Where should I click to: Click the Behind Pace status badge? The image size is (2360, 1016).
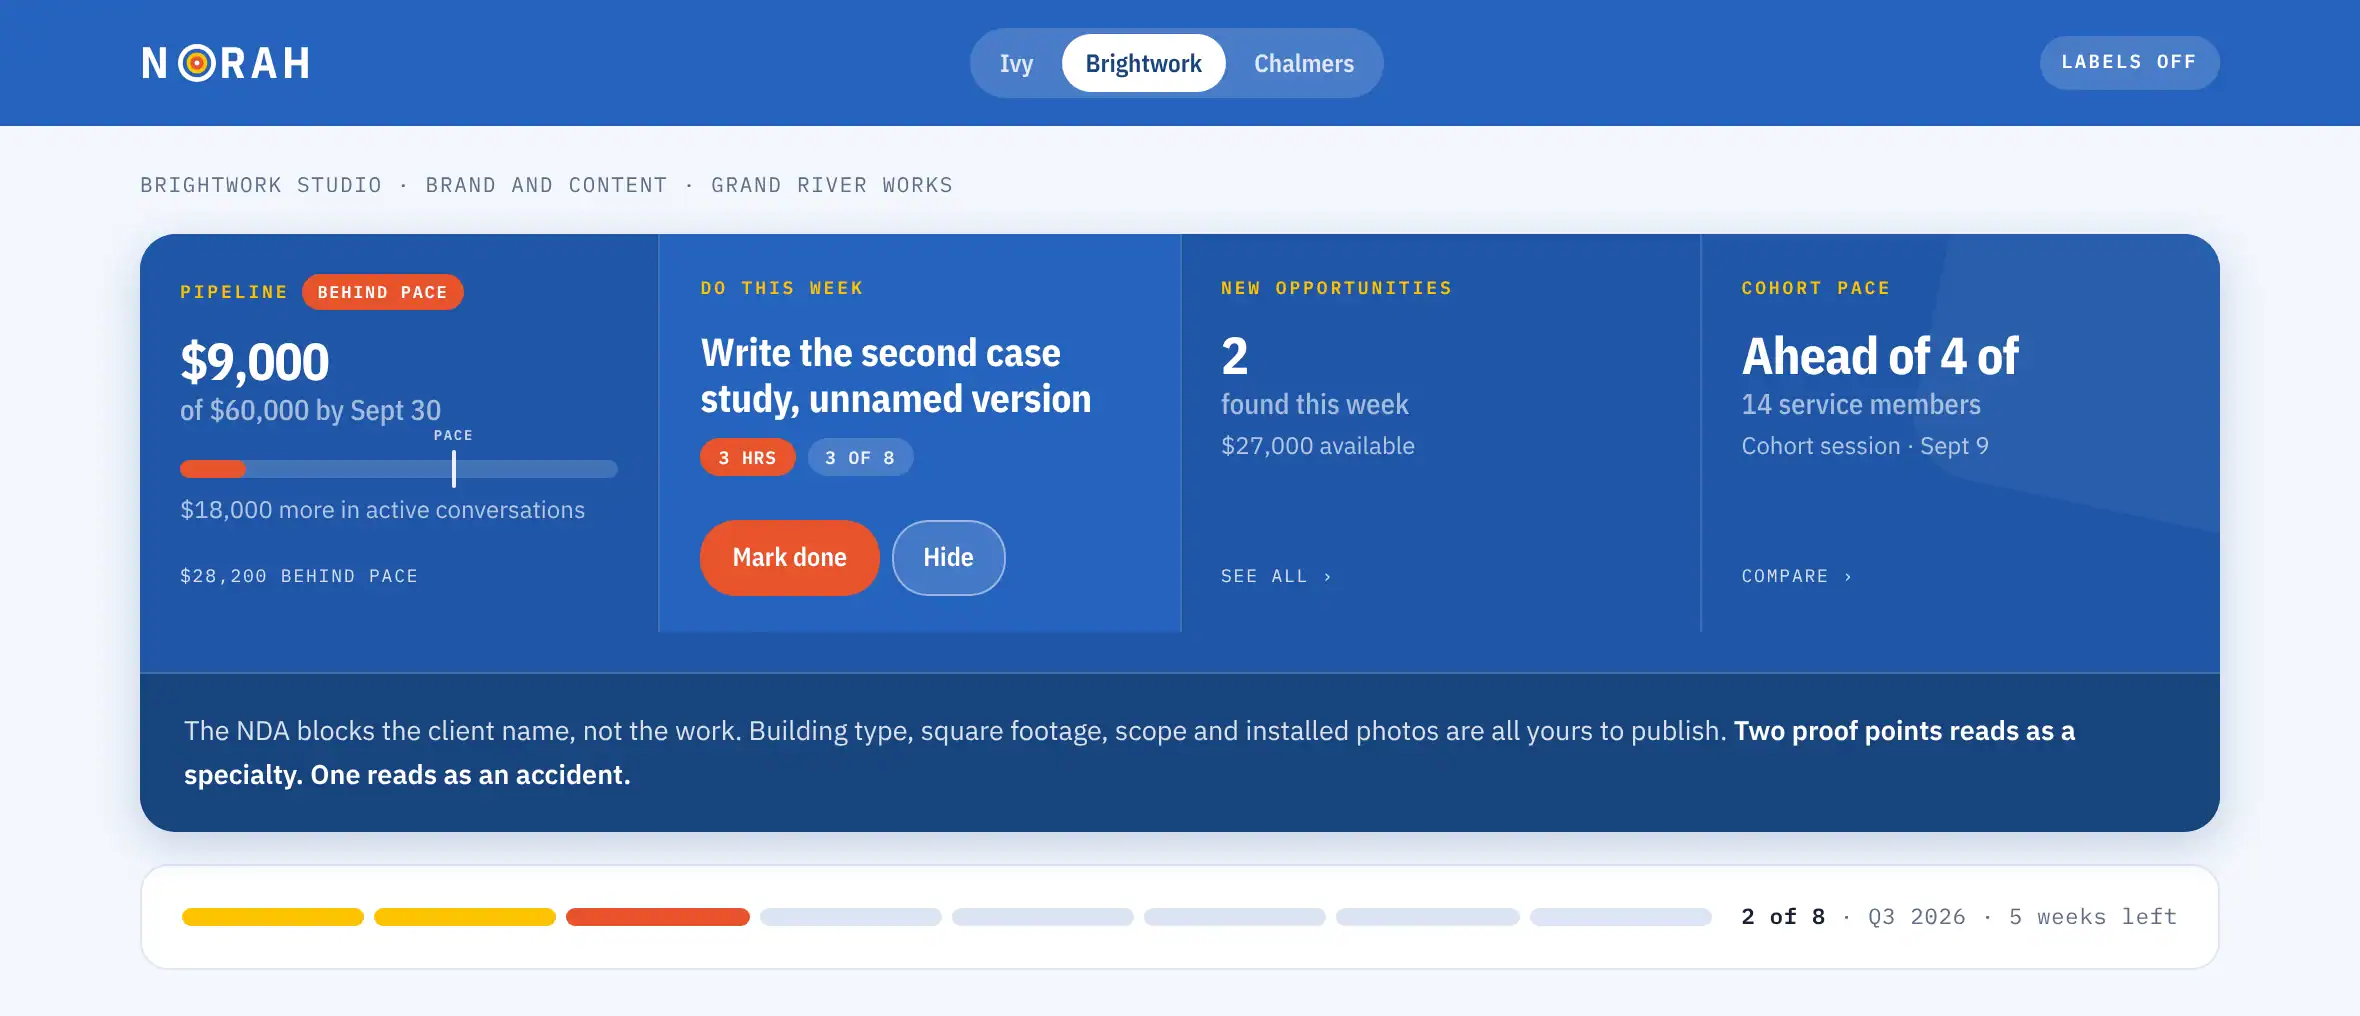pyautogui.click(x=382, y=292)
